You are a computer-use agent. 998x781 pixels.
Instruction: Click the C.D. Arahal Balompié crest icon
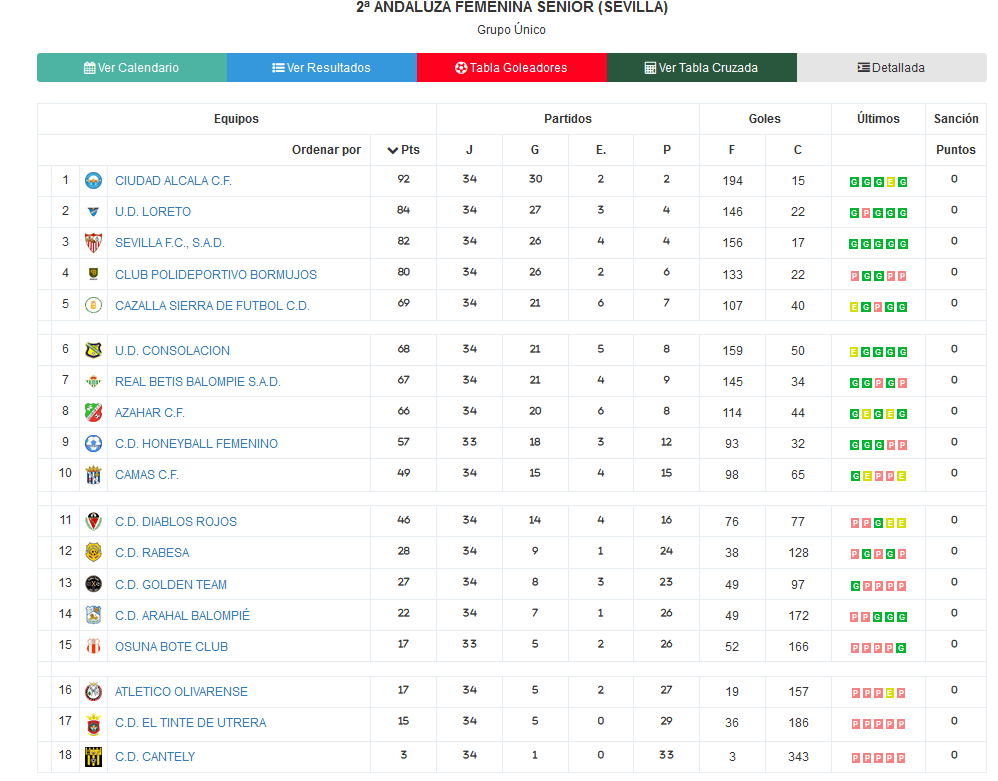click(94, 615)
